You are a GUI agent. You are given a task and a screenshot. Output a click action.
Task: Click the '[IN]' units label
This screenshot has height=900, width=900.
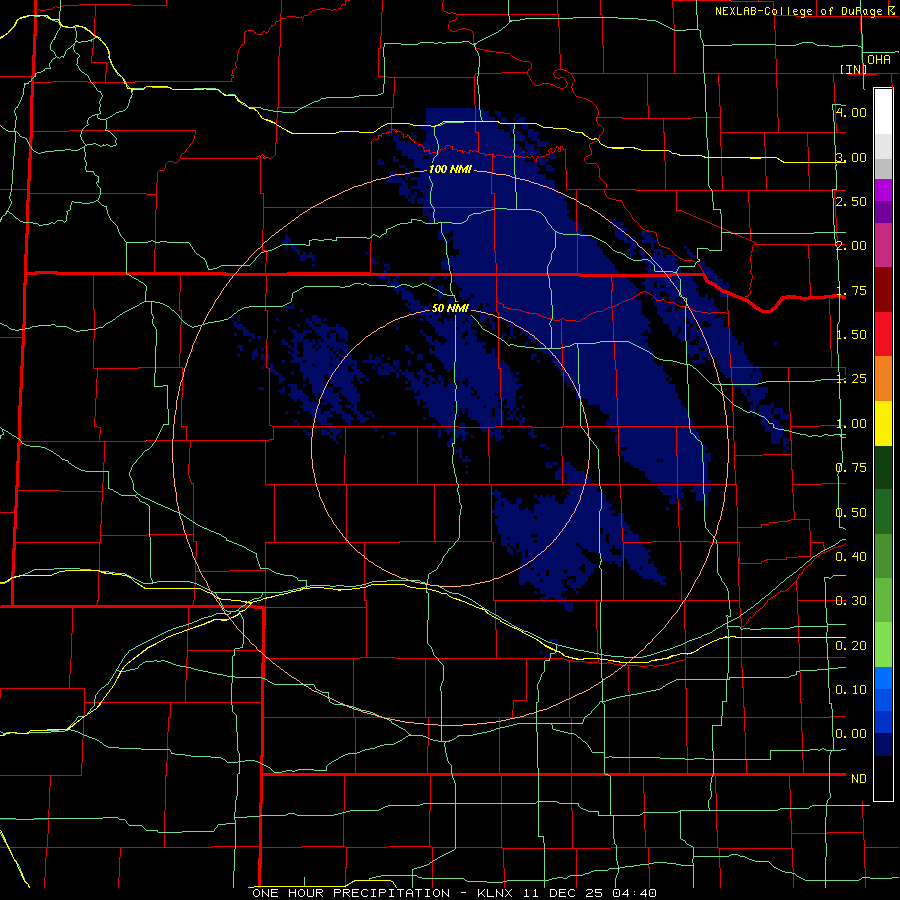[854, 69]
